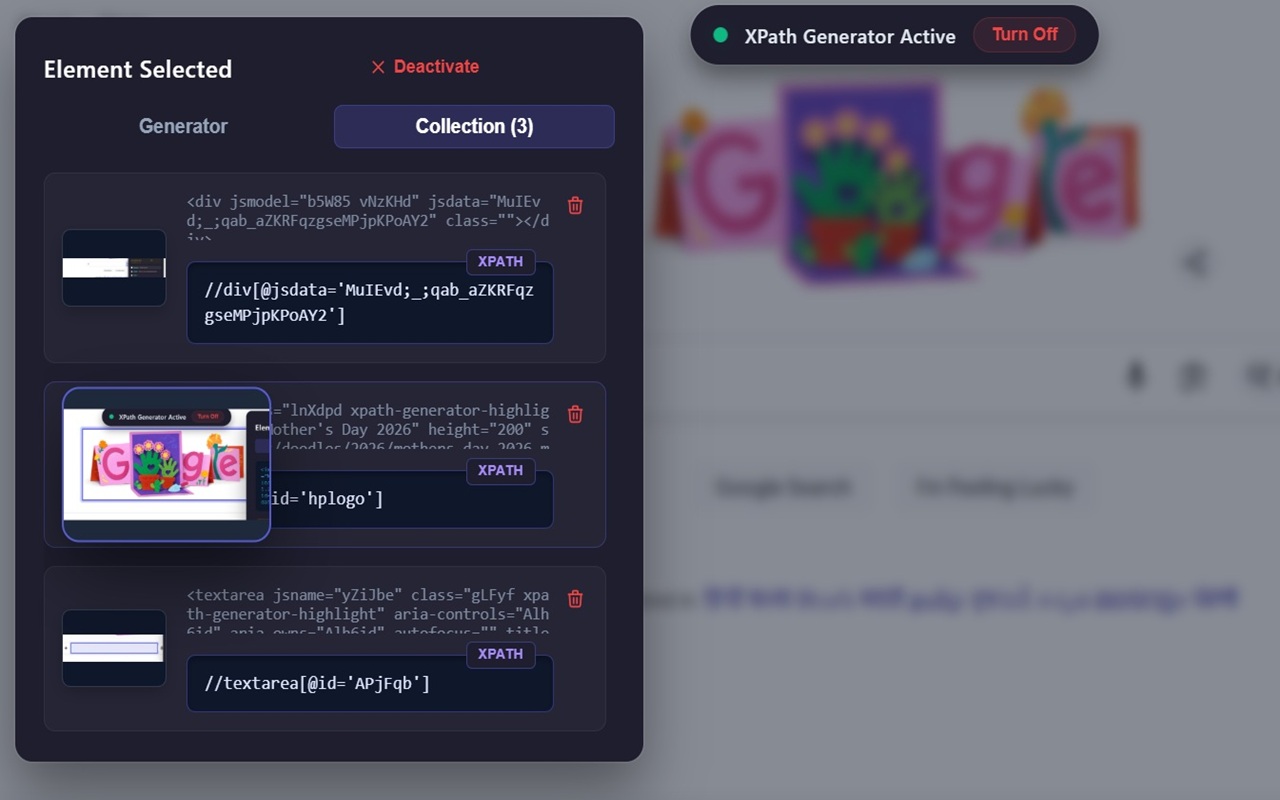Click the blurred share icon near doodle
Image resolution: width=1280 pixels, height=800 pixels.
[1195, 263]
